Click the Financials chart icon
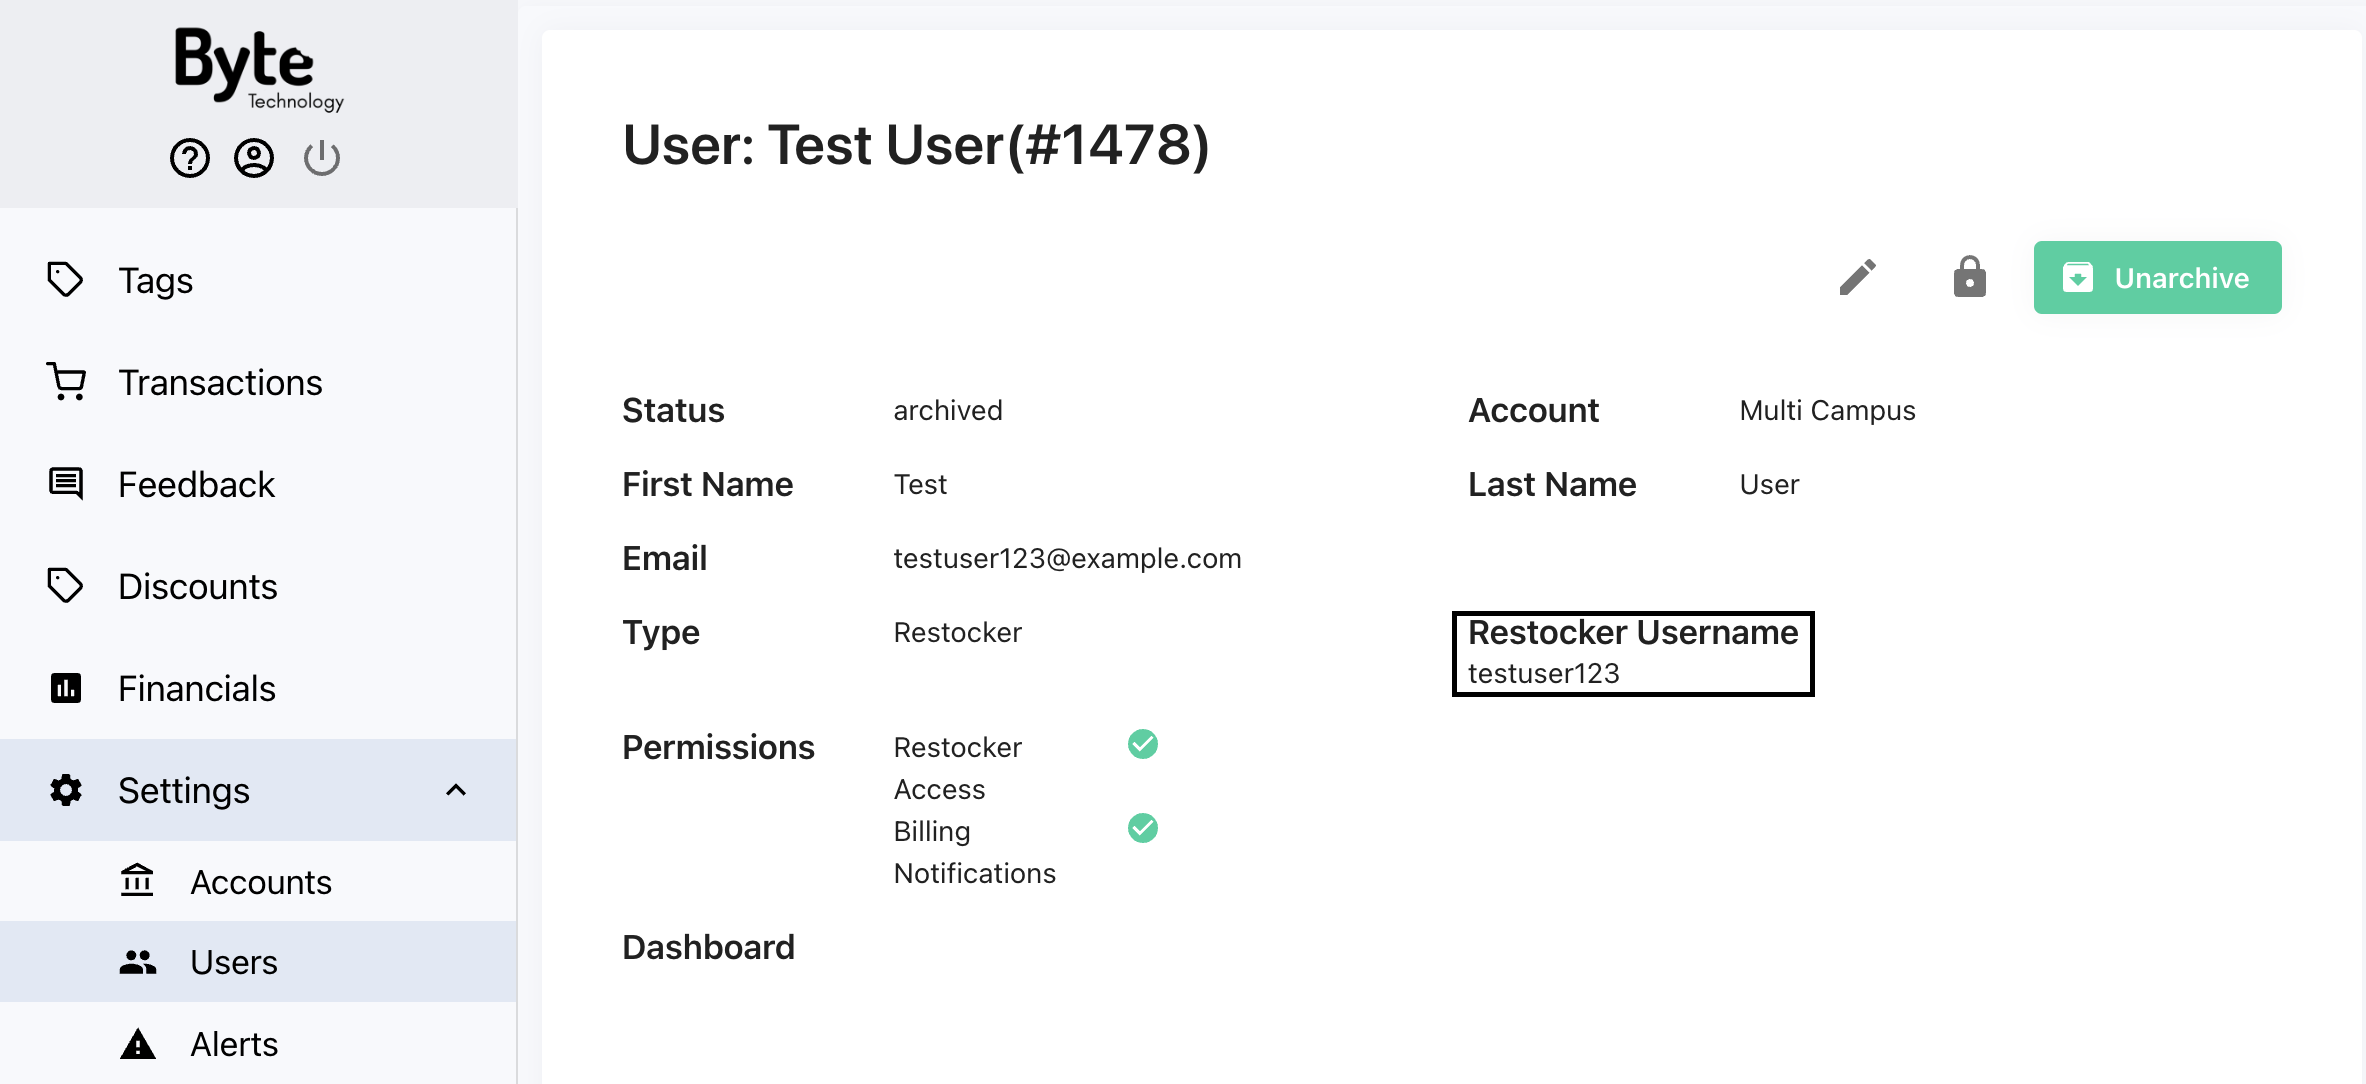 (66, 688)
